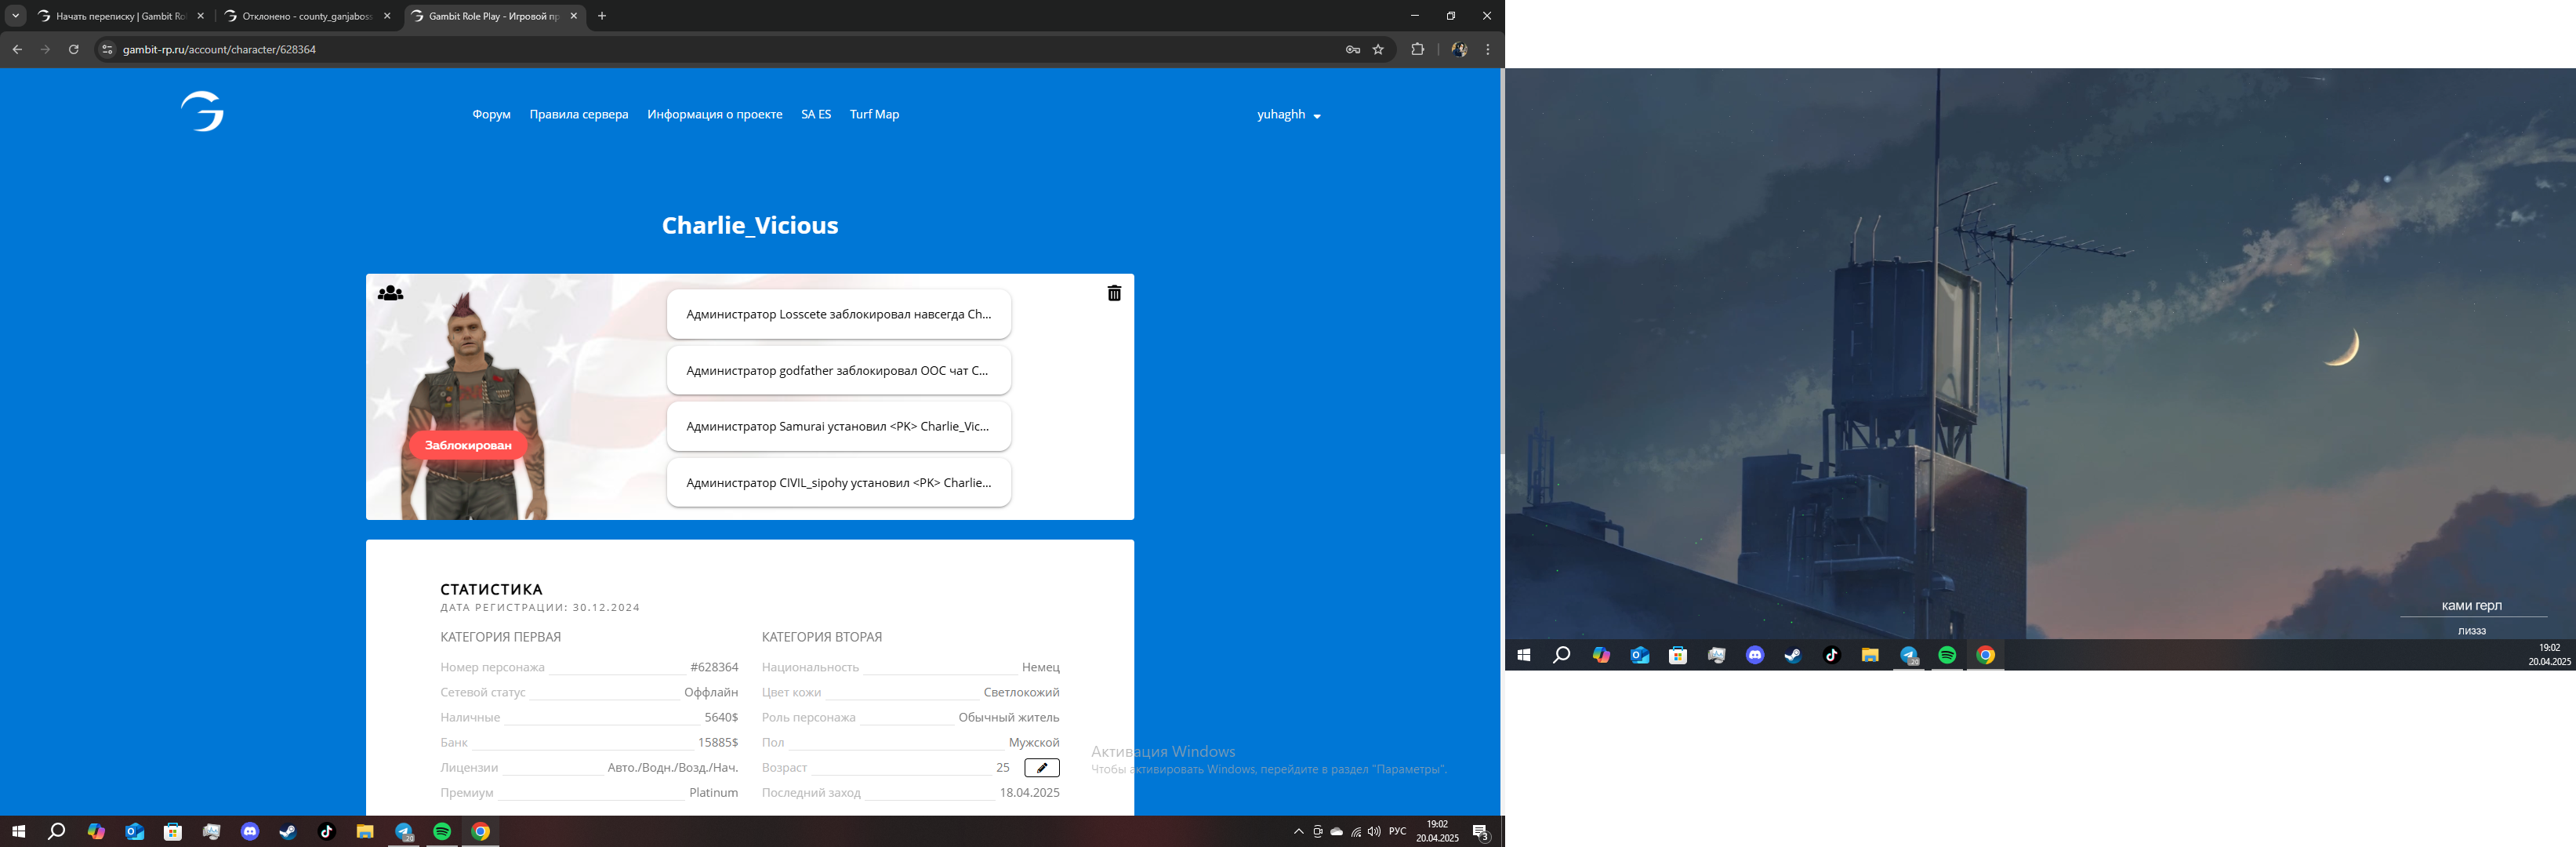Show hidden system tray icons chevron
Screen dimensions: 2576x847
[x=1298, y=831]
